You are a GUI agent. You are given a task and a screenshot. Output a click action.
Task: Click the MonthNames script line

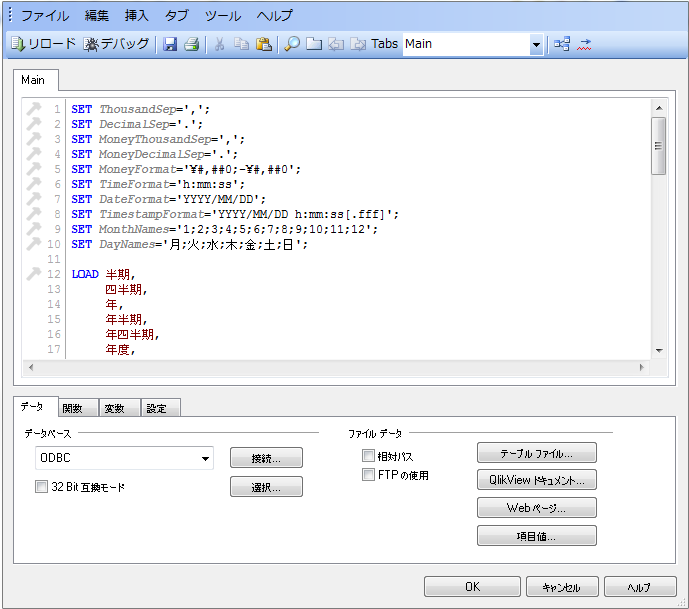[225, 229]
